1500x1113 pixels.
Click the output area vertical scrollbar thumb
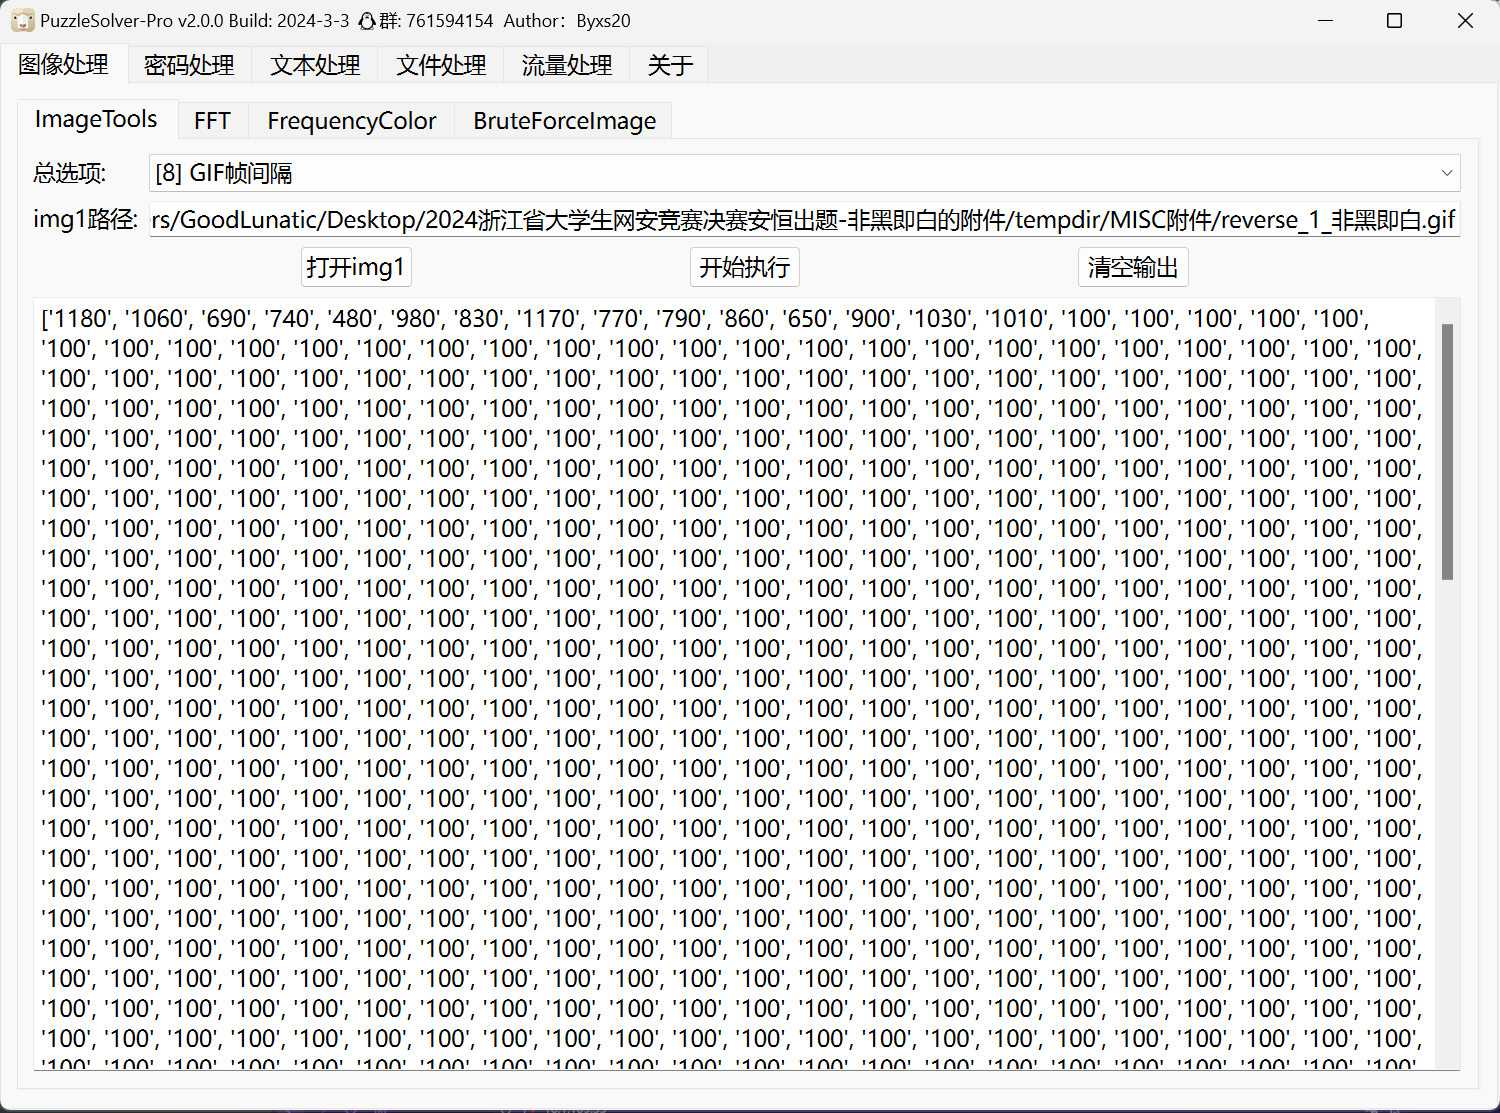coord(1447,451)
